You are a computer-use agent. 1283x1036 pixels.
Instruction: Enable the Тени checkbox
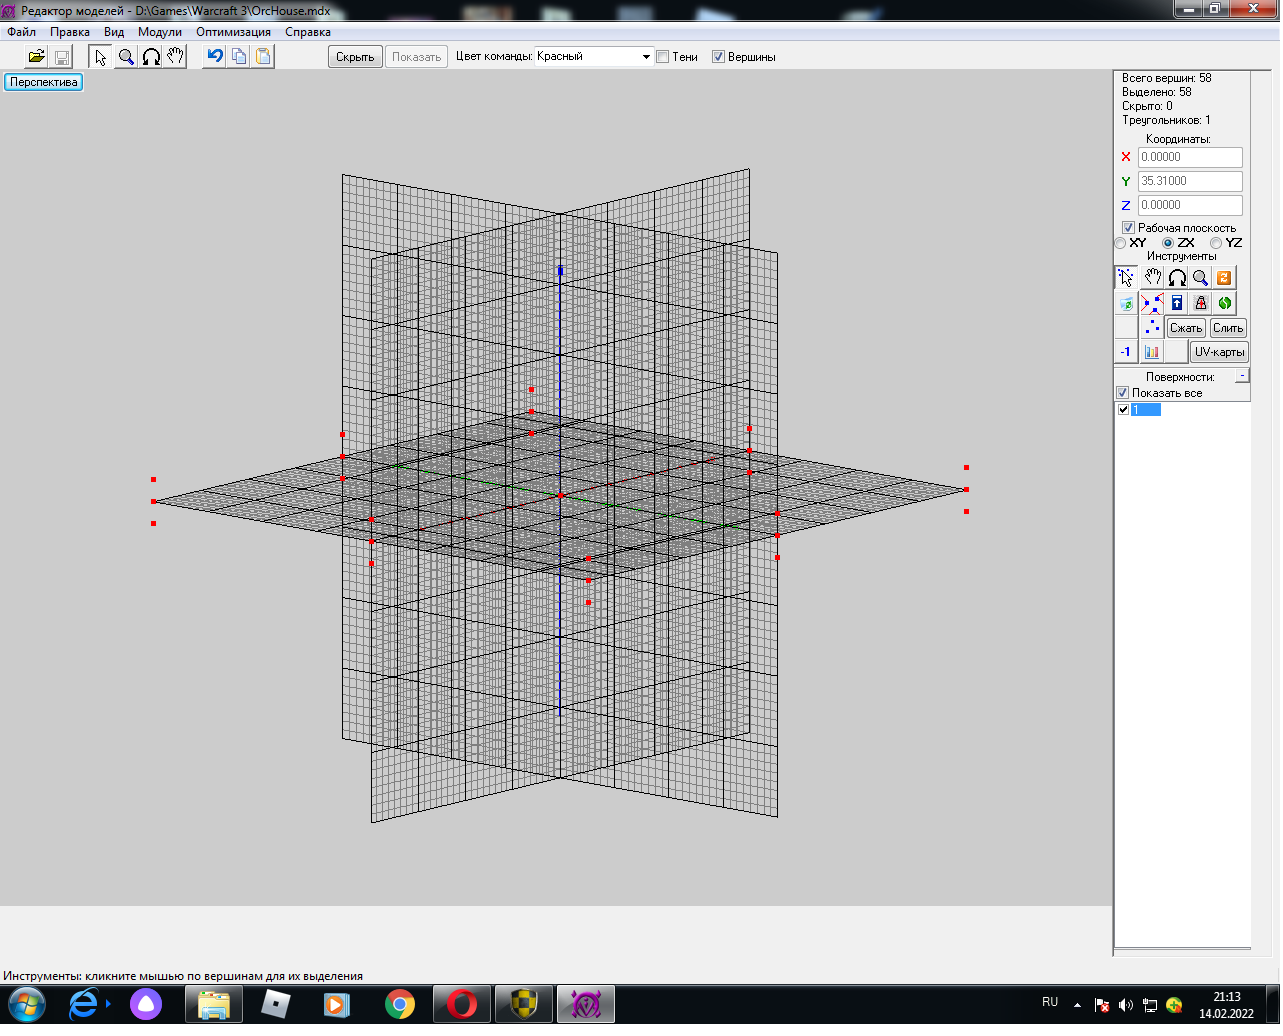[662, 57]
